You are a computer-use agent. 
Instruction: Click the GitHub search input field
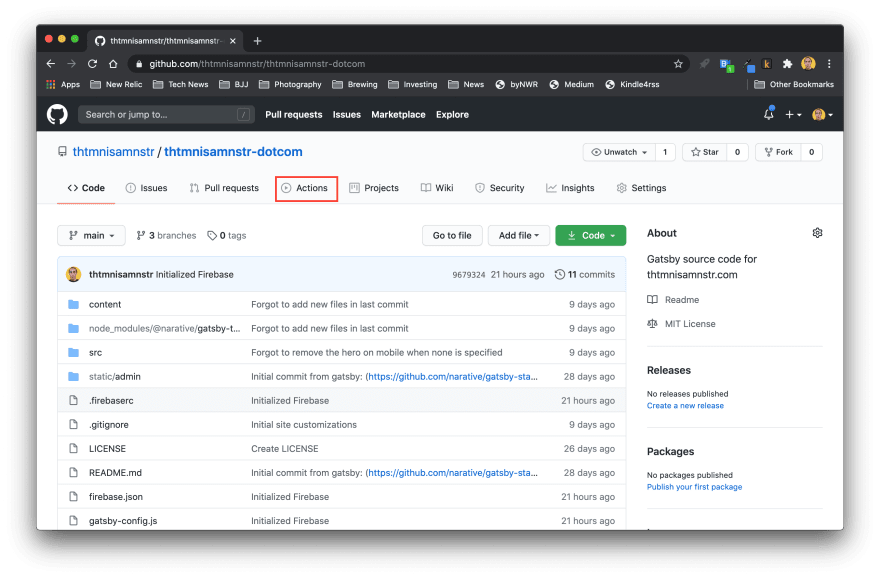coord(165,114)
